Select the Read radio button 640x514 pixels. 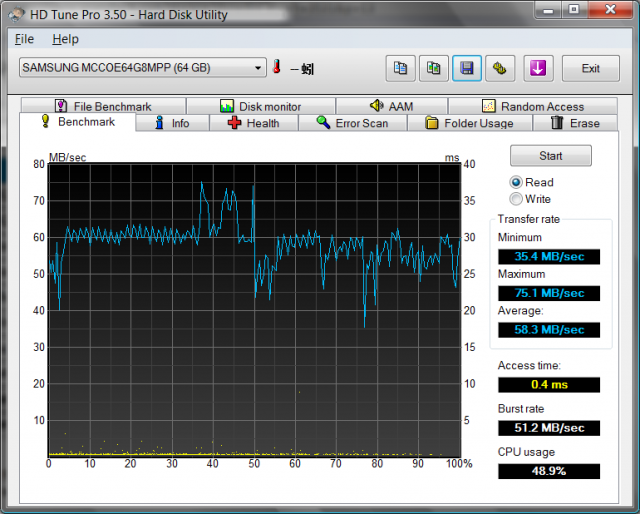coord(516,182)
